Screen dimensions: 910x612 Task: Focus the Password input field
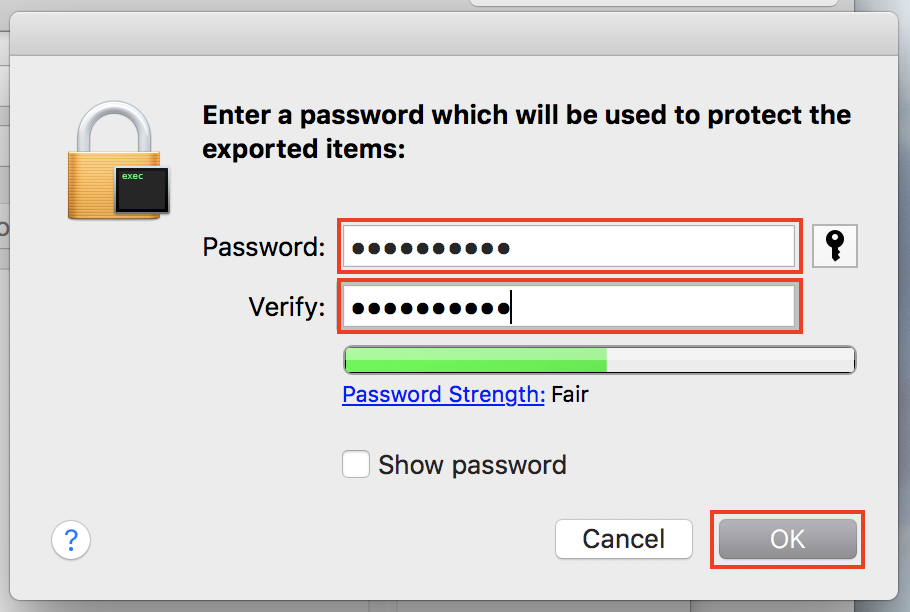pyautogui.click(x=569, y=247)
